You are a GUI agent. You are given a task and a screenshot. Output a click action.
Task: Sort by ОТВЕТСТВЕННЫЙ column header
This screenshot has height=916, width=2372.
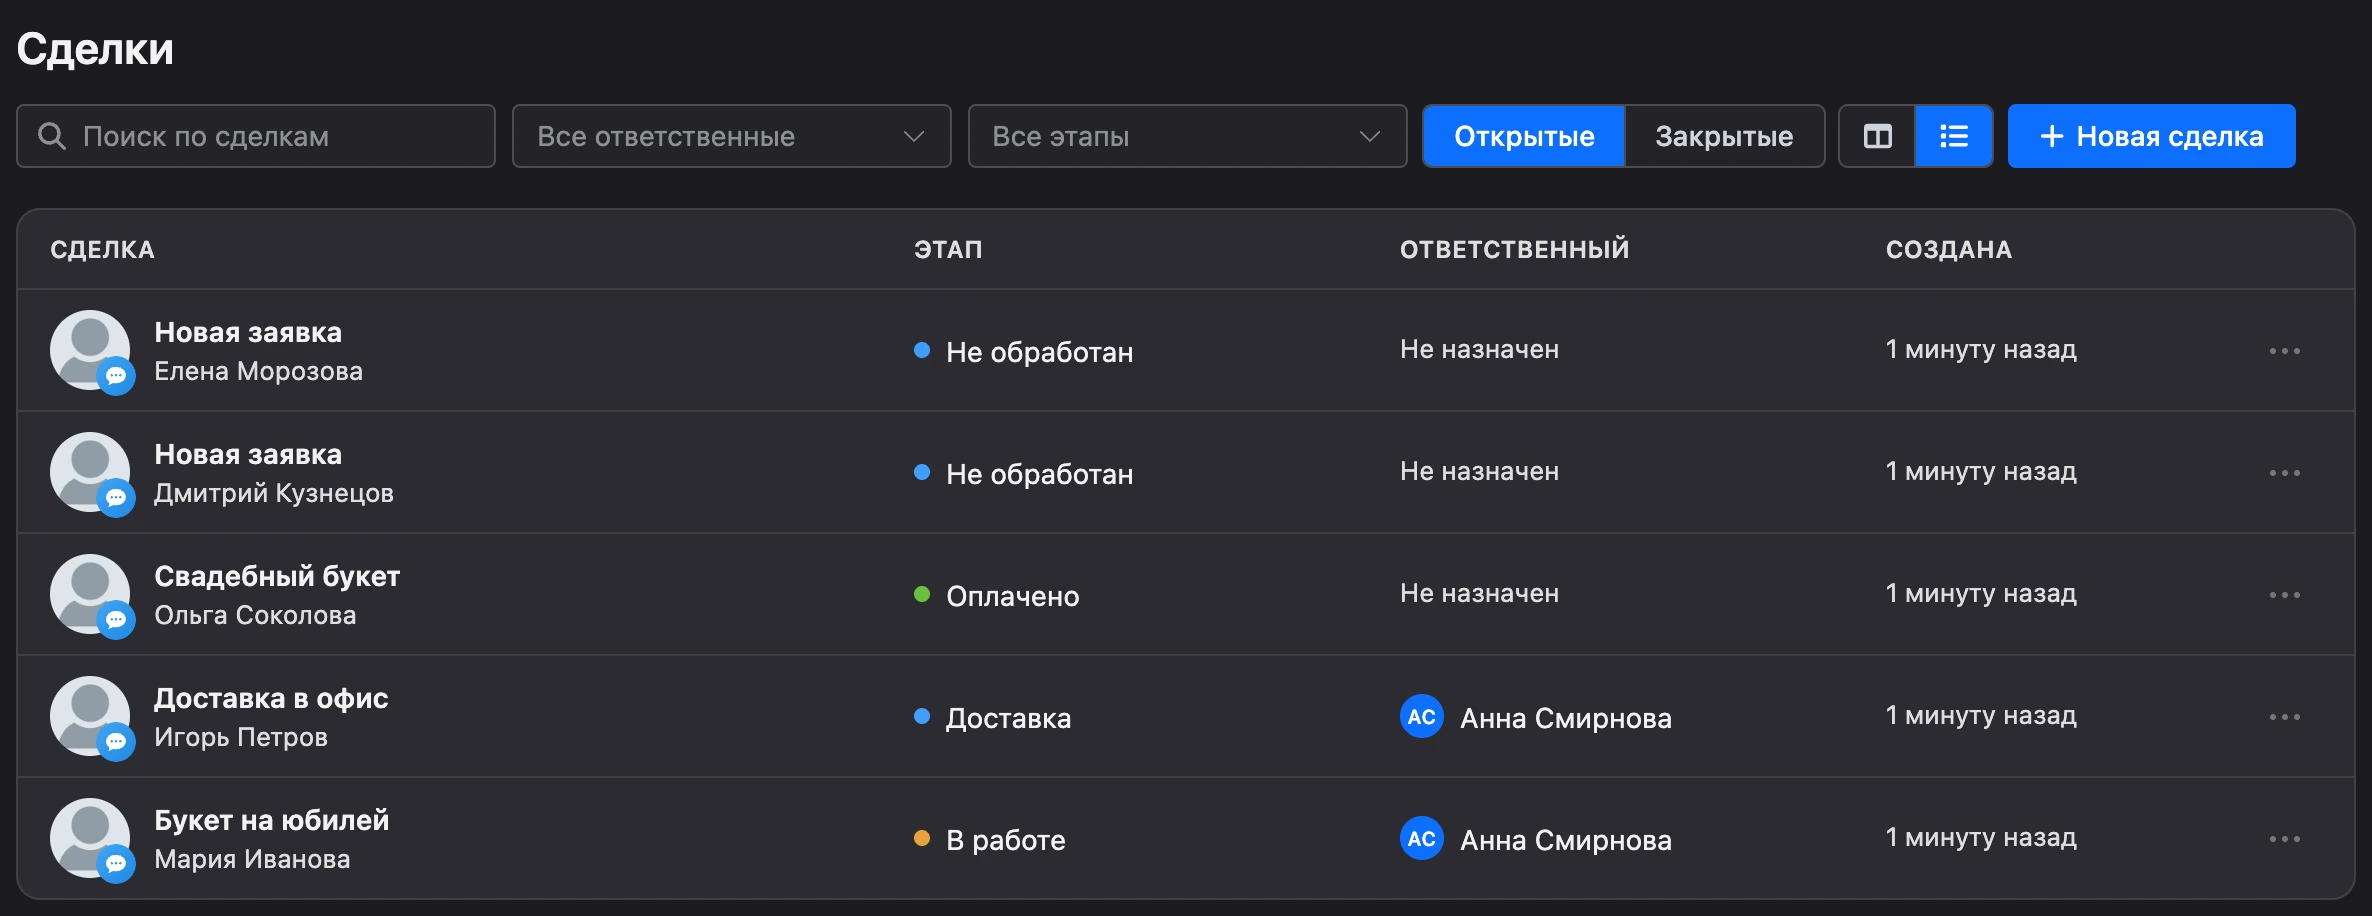pos(1514,249)
